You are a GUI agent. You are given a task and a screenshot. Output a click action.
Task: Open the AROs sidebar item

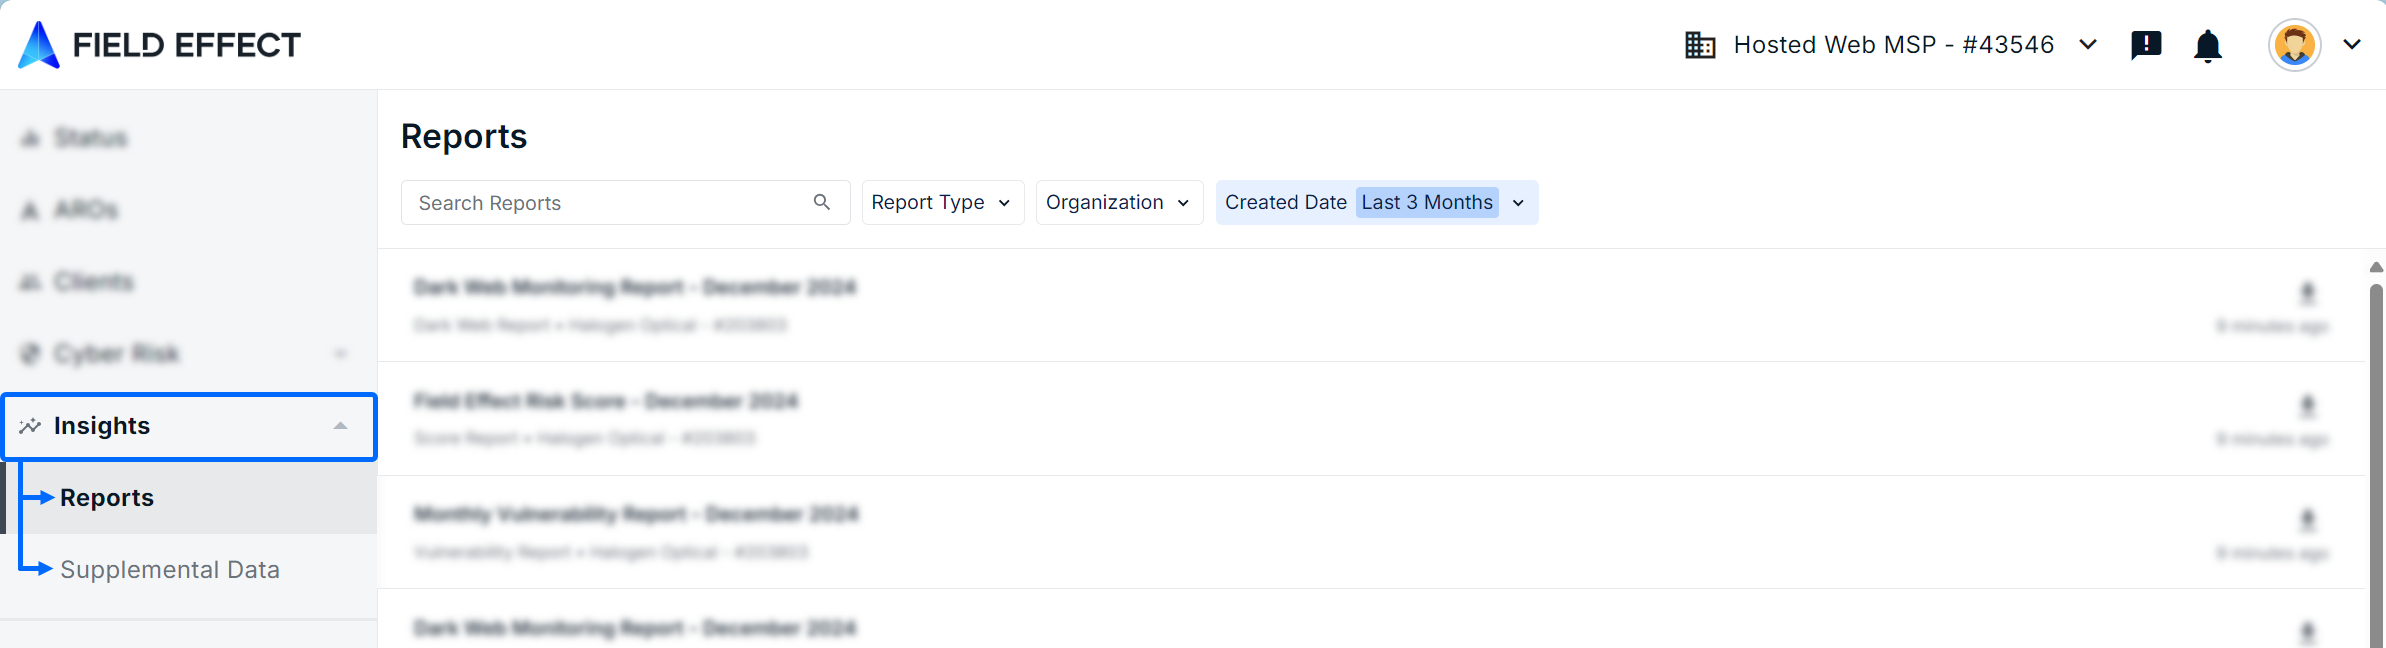188,210
